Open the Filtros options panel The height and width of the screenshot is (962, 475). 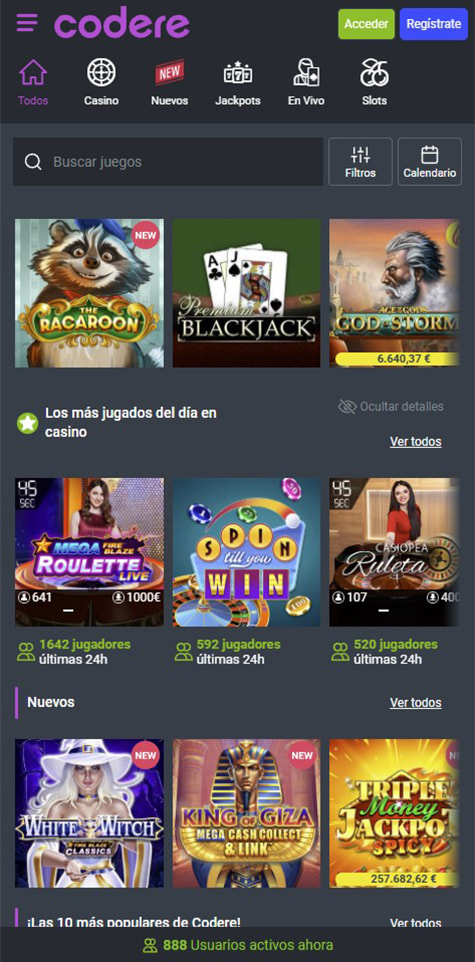click(360, 161)
